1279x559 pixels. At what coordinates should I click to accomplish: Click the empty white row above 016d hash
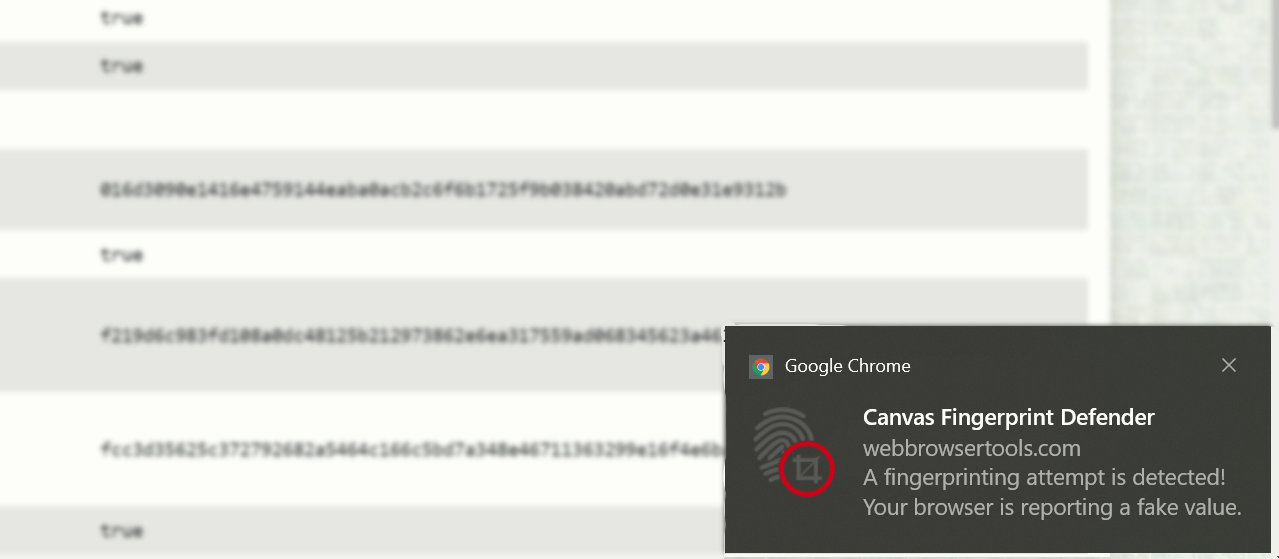(x=543, y=119)
